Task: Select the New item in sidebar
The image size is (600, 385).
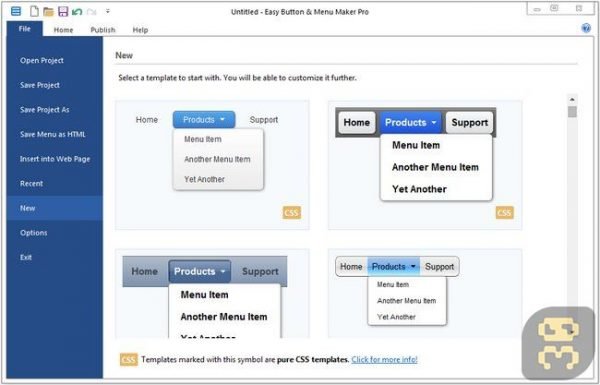Action: 55,208
